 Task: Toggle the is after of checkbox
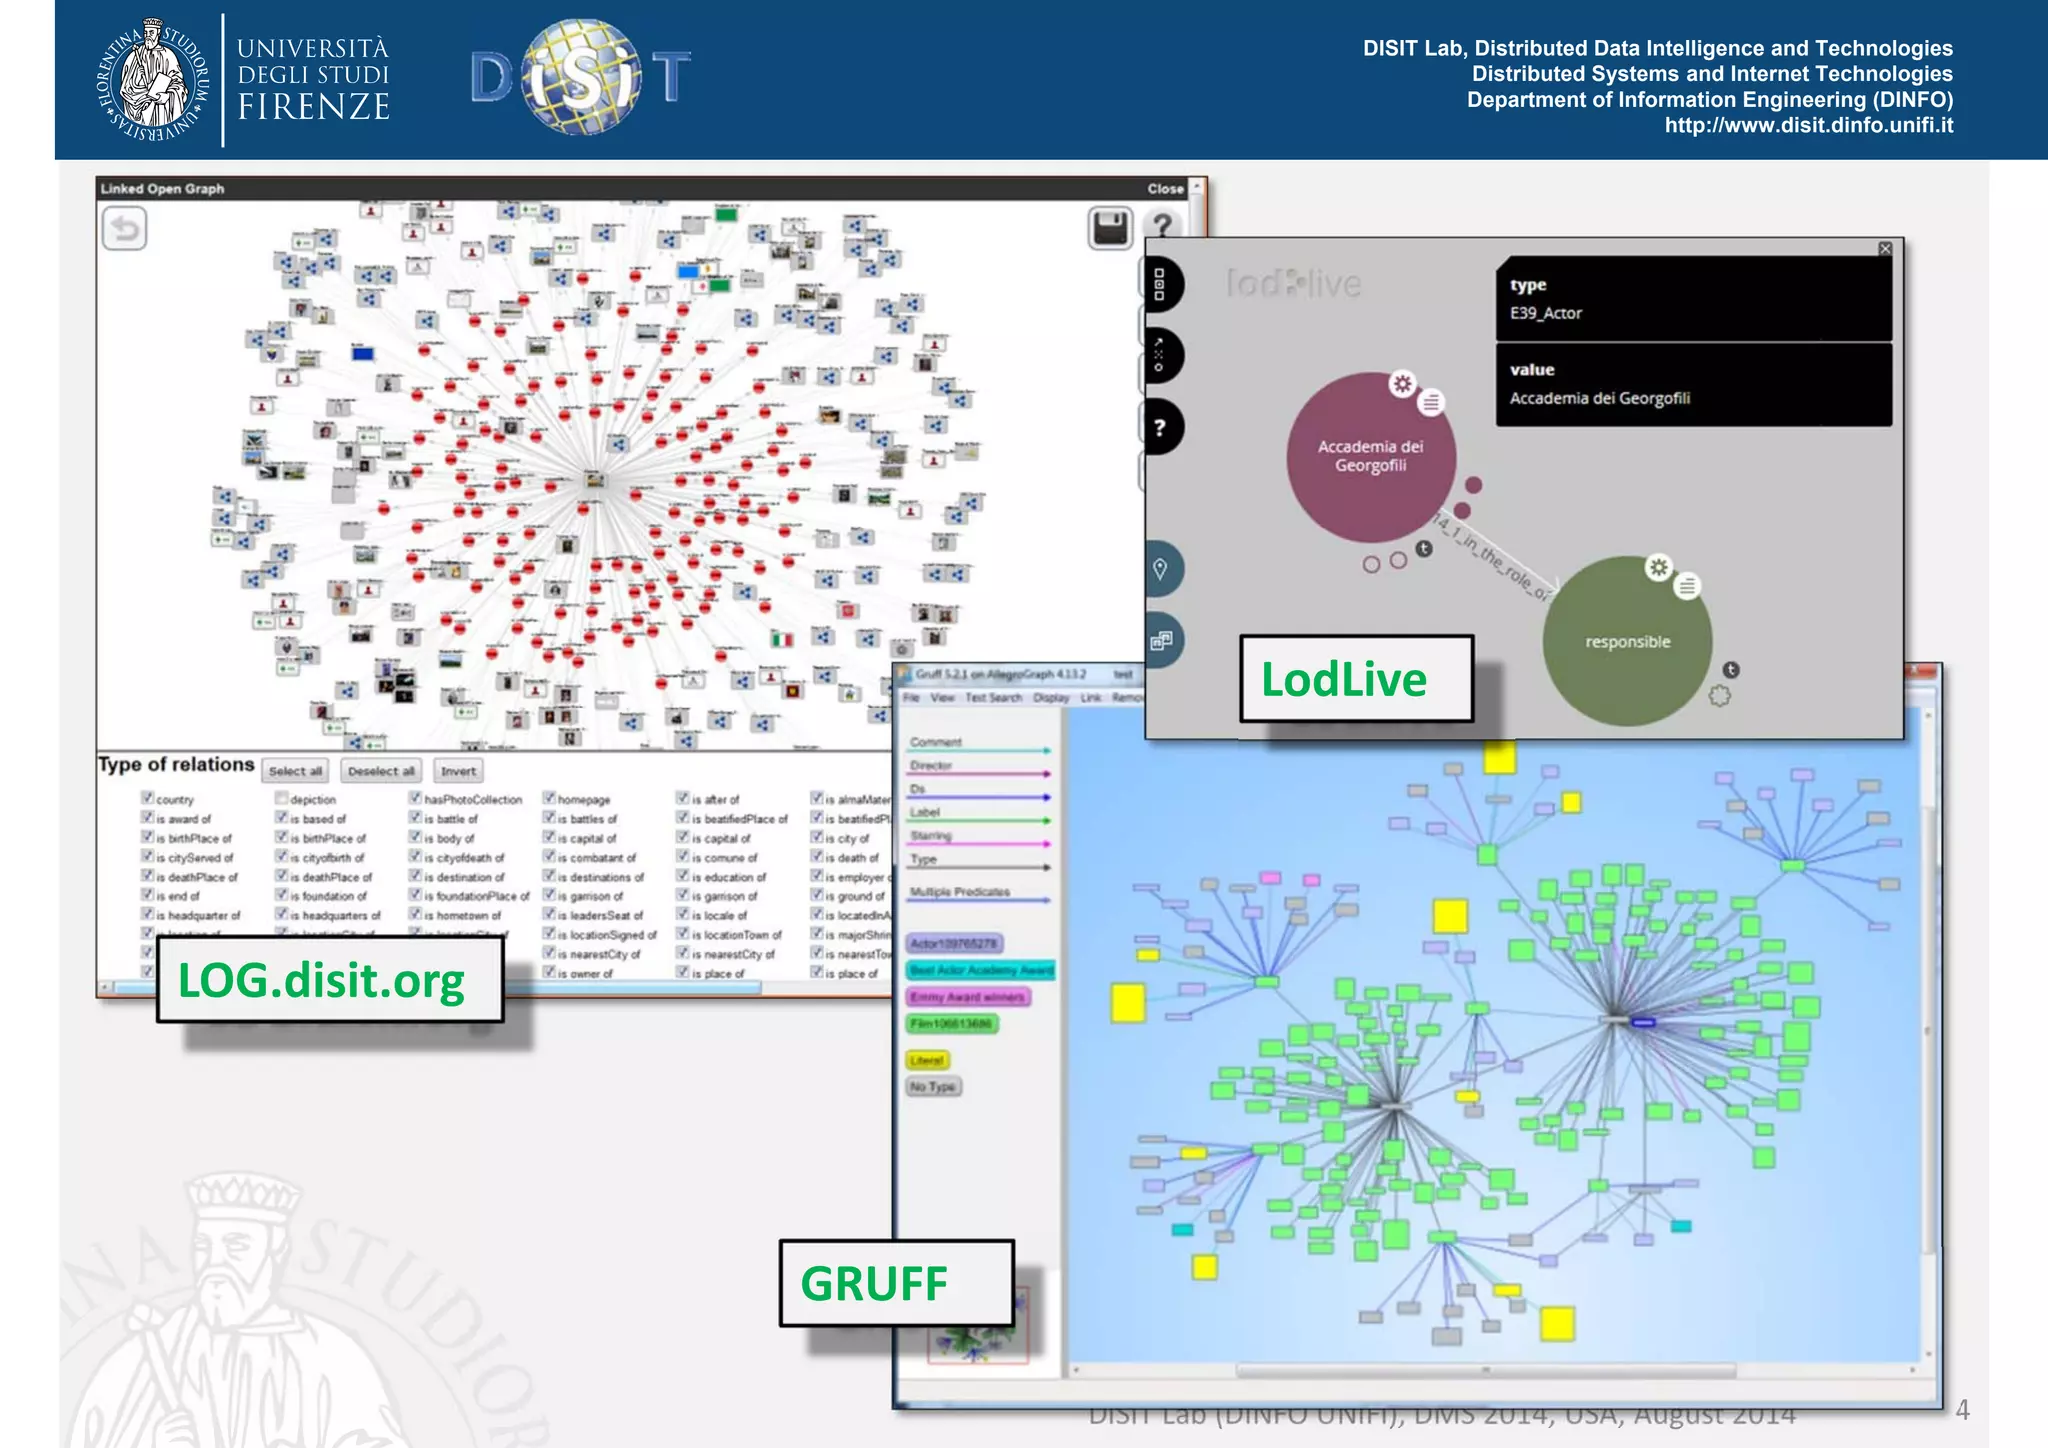pos(683,798)
